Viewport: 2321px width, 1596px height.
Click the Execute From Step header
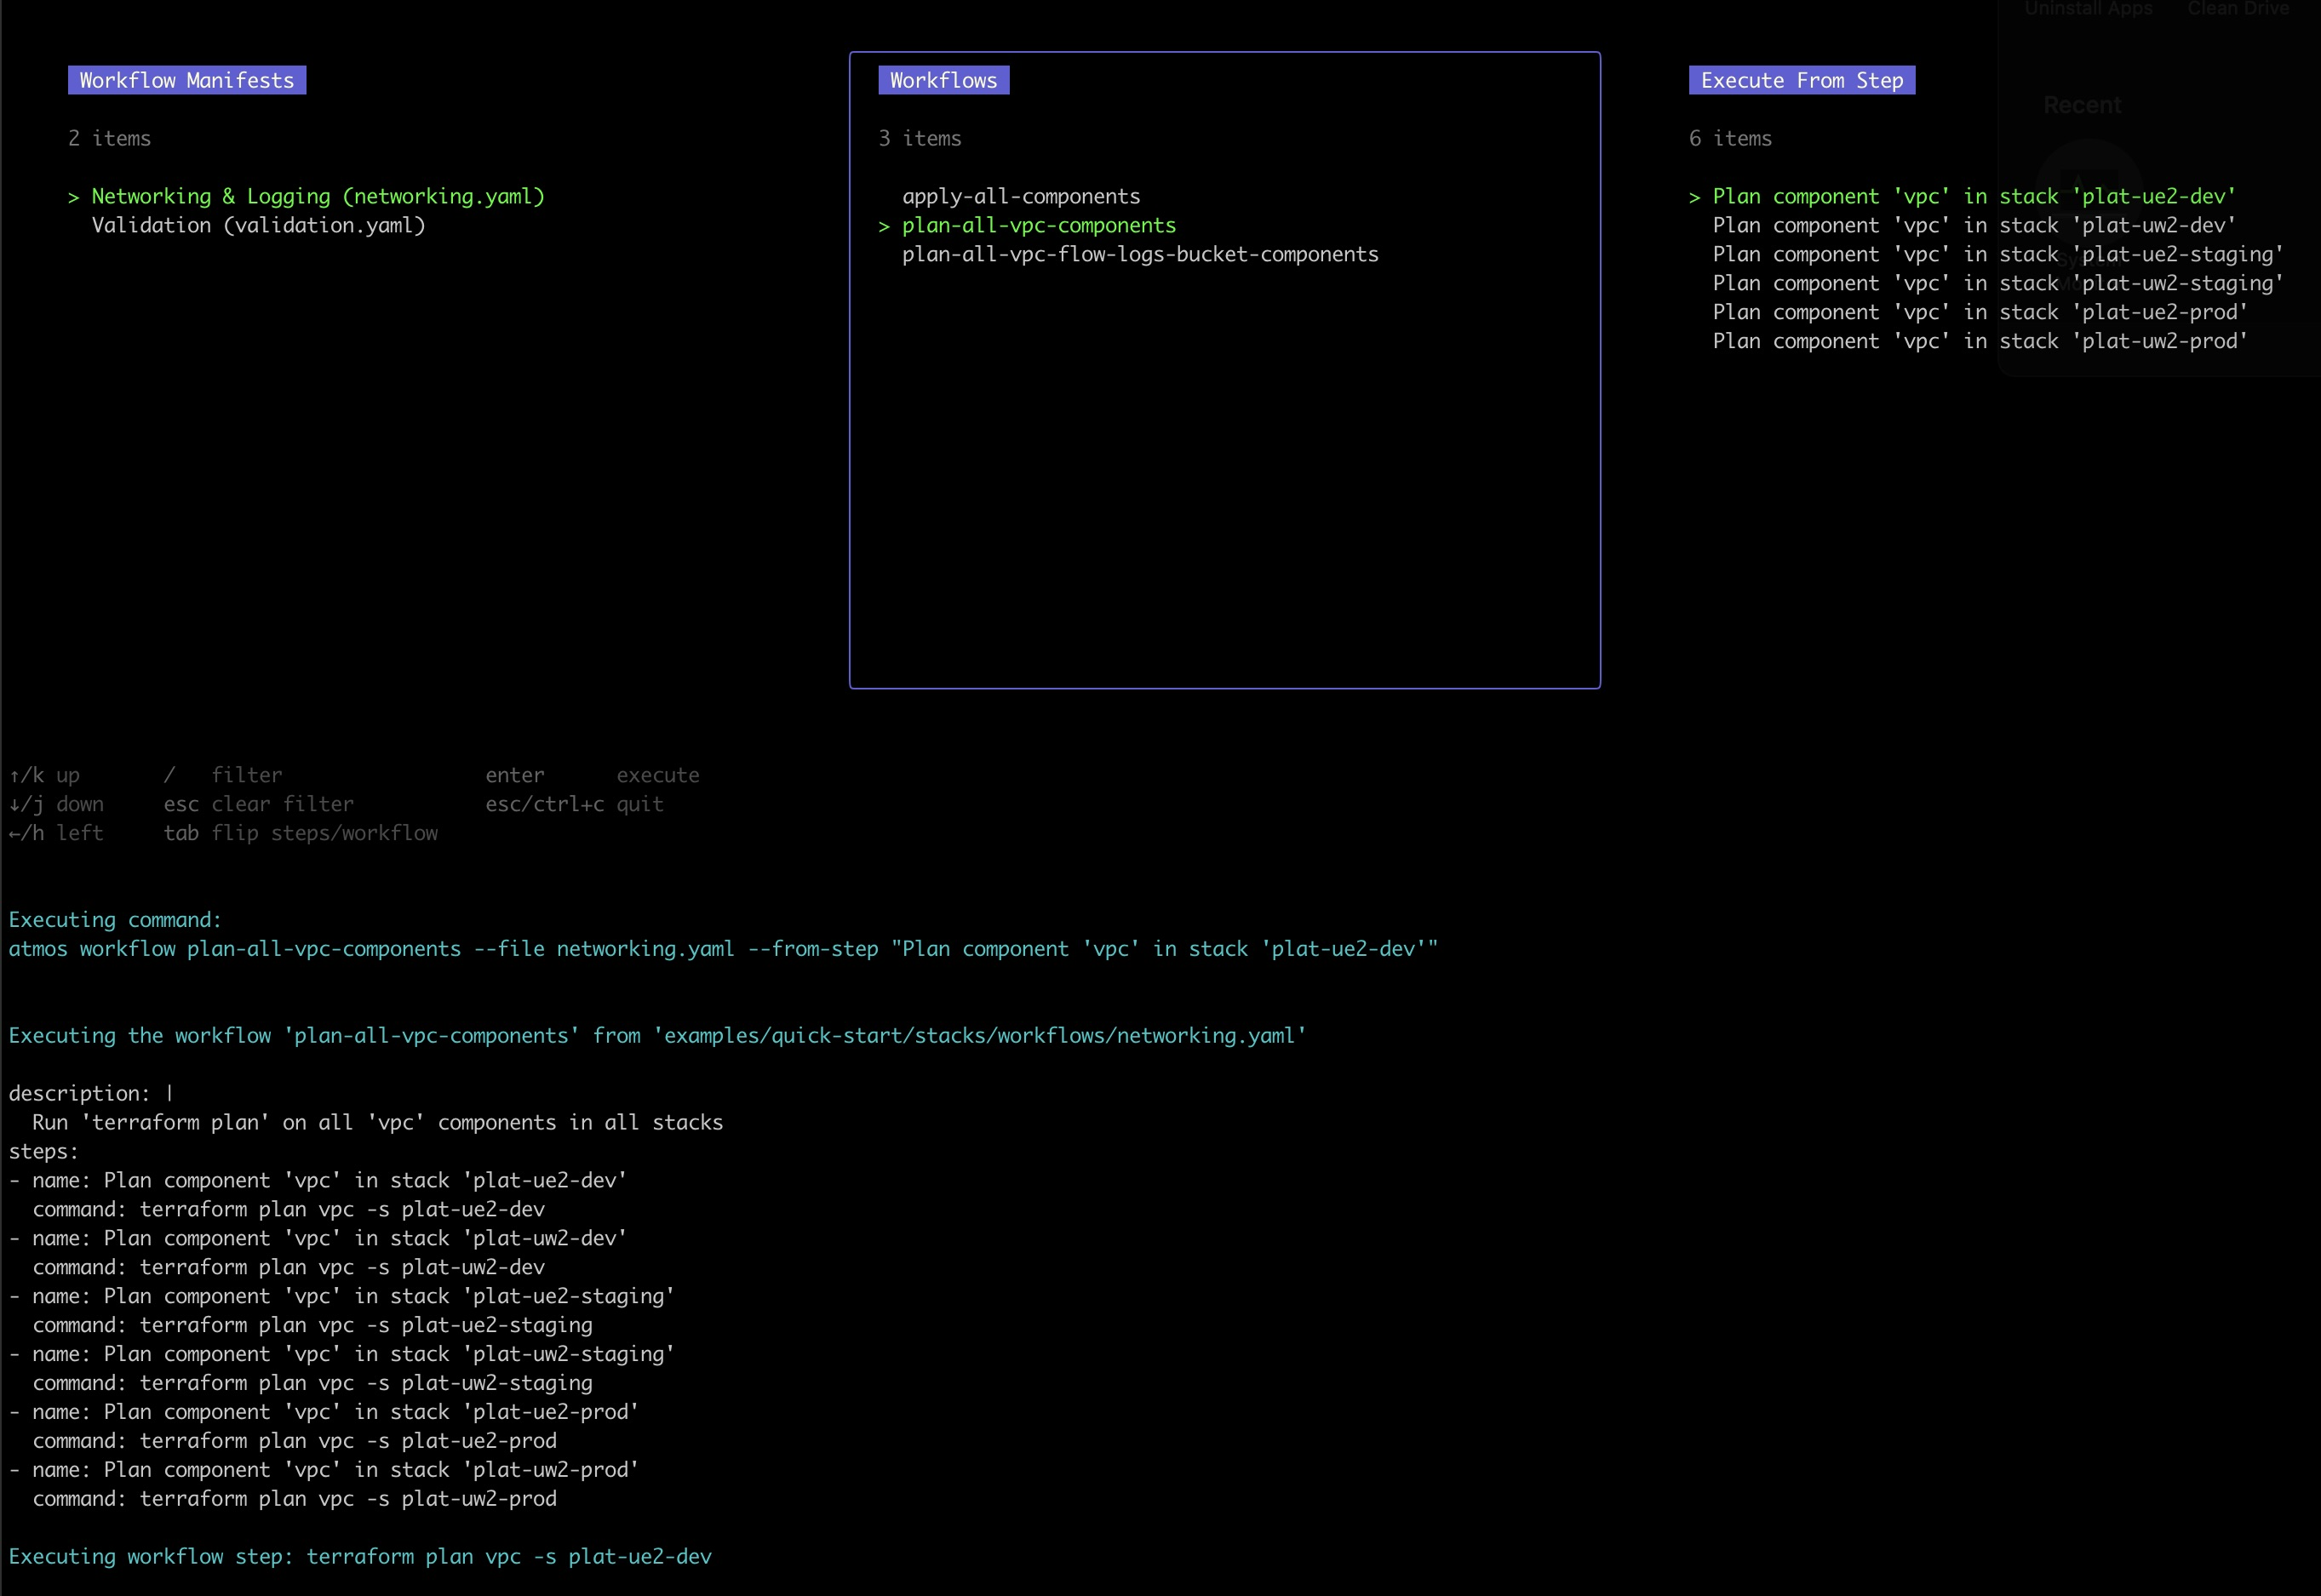(1801, 80)
